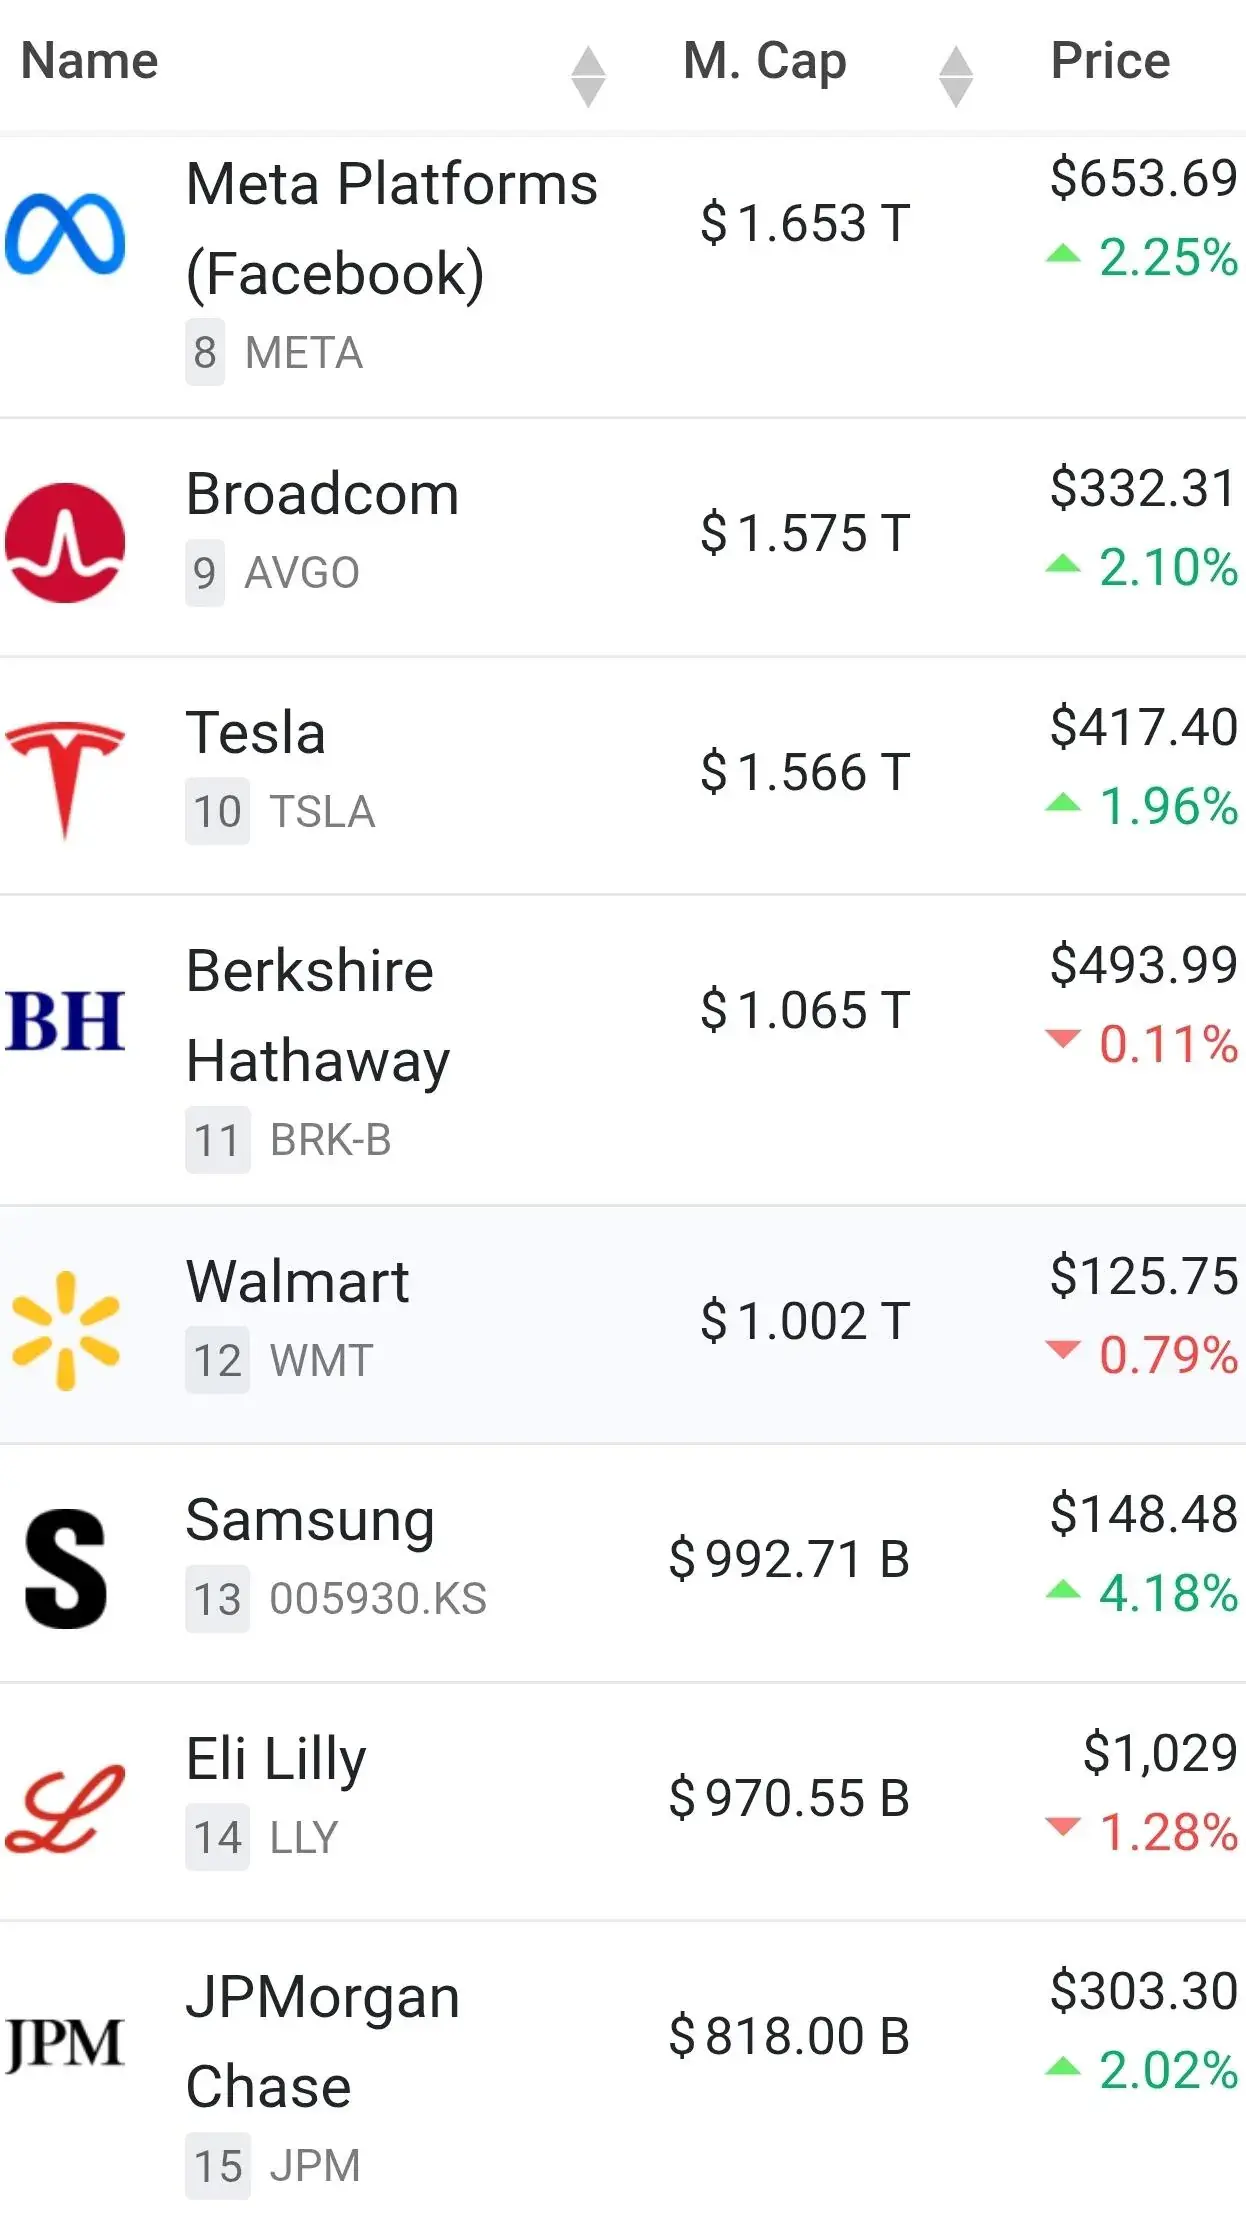Viewport: 1246px width, 2229px height.
Task: Select the WMT ticker symbol
Action: coord(321,1361)
